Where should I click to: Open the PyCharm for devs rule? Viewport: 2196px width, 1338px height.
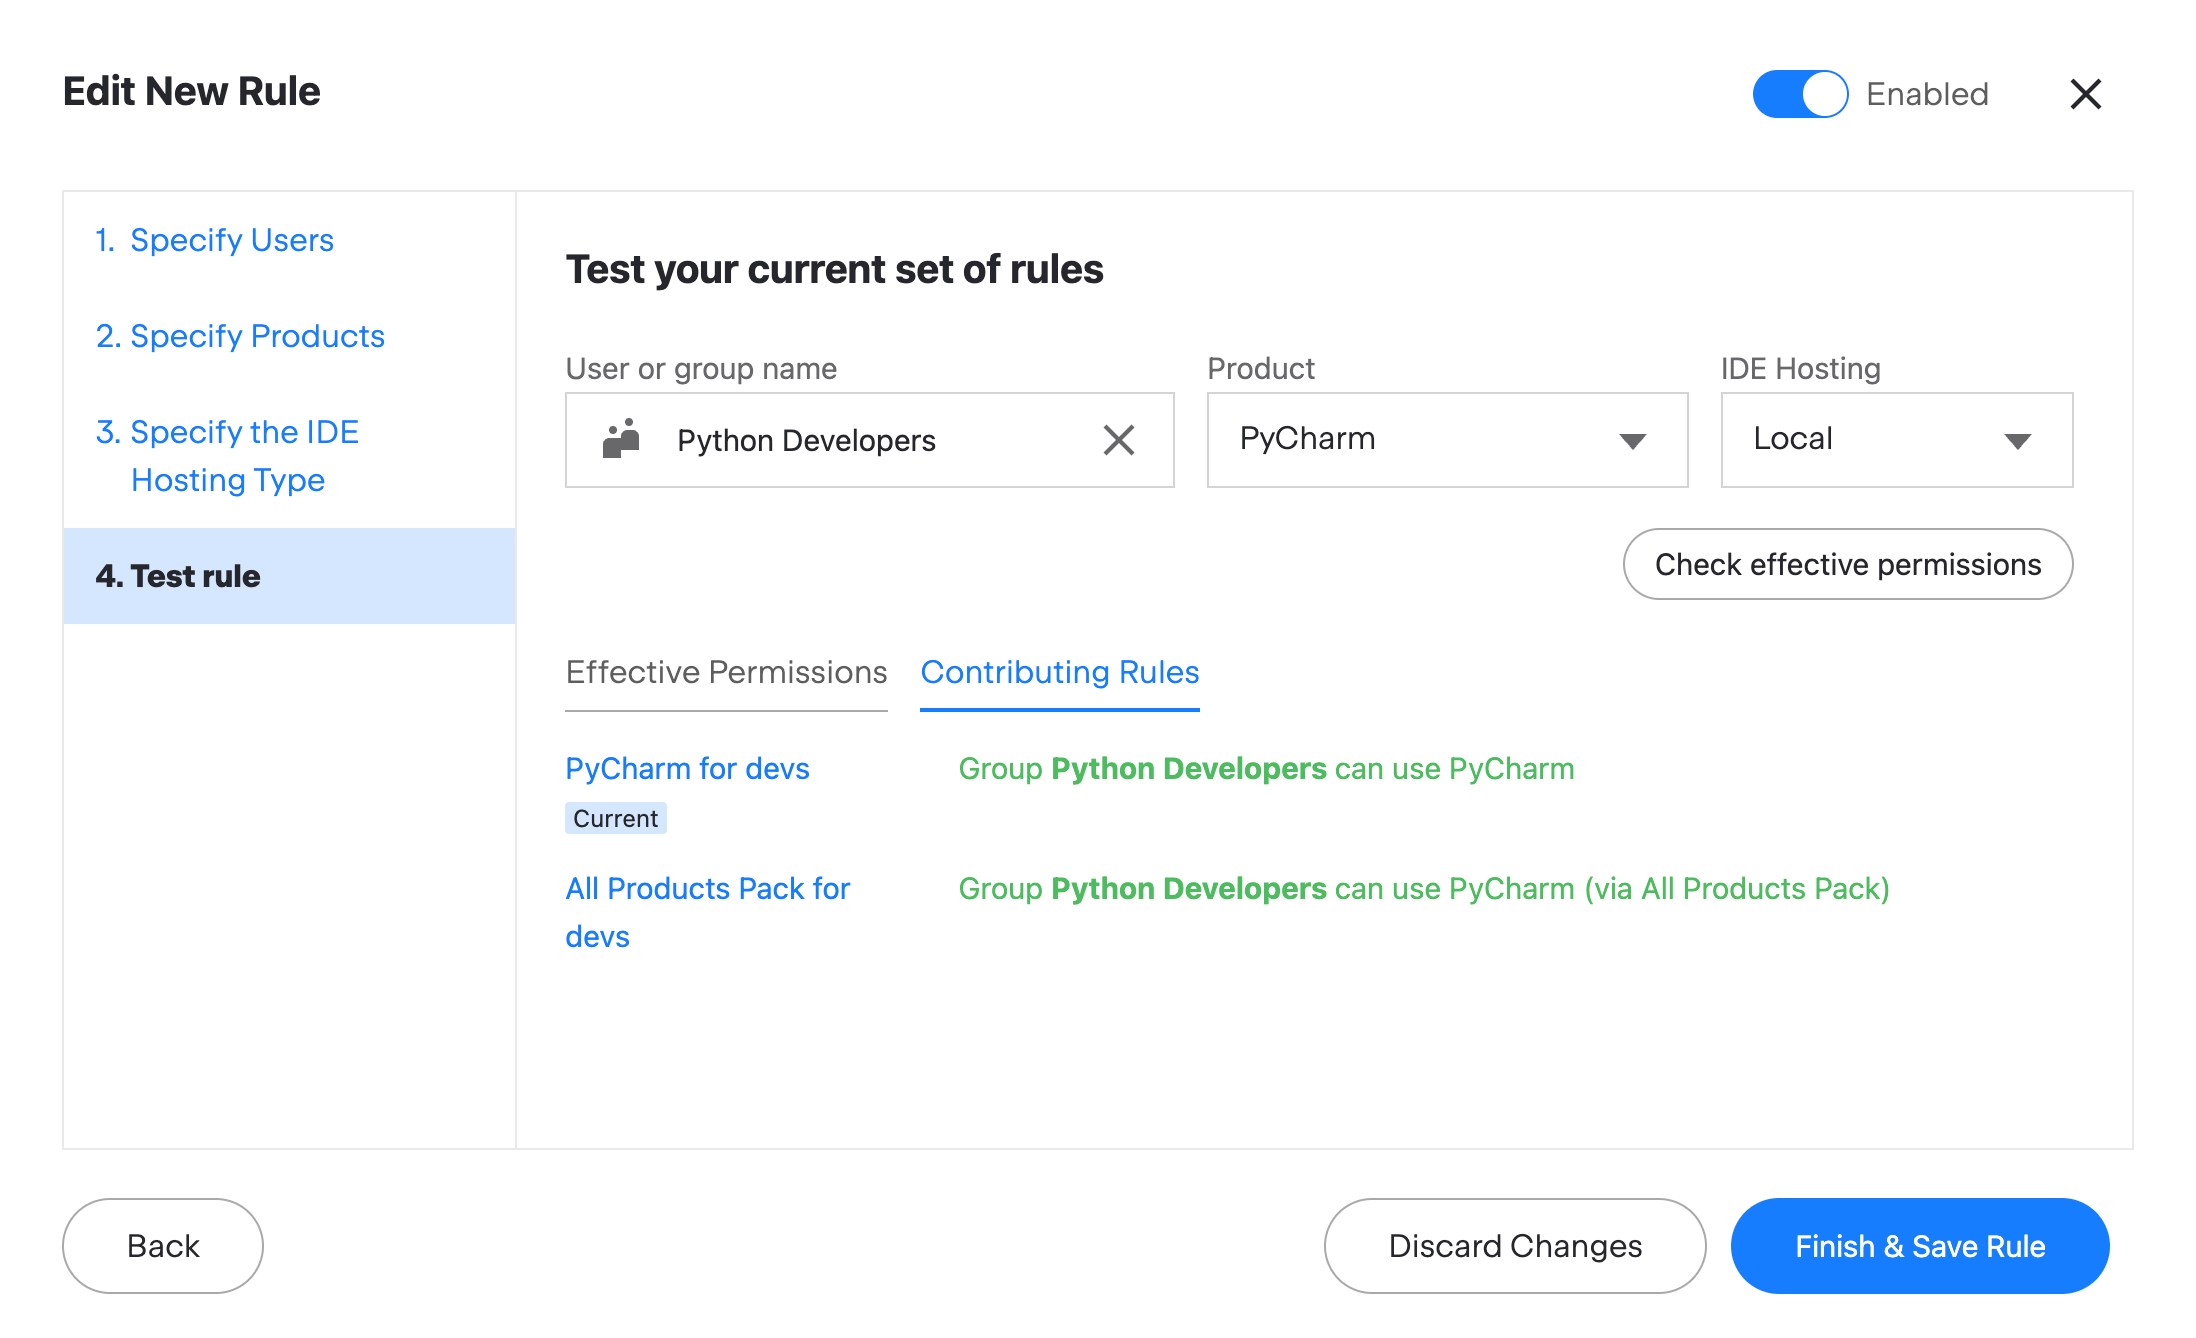coord(687,768)
